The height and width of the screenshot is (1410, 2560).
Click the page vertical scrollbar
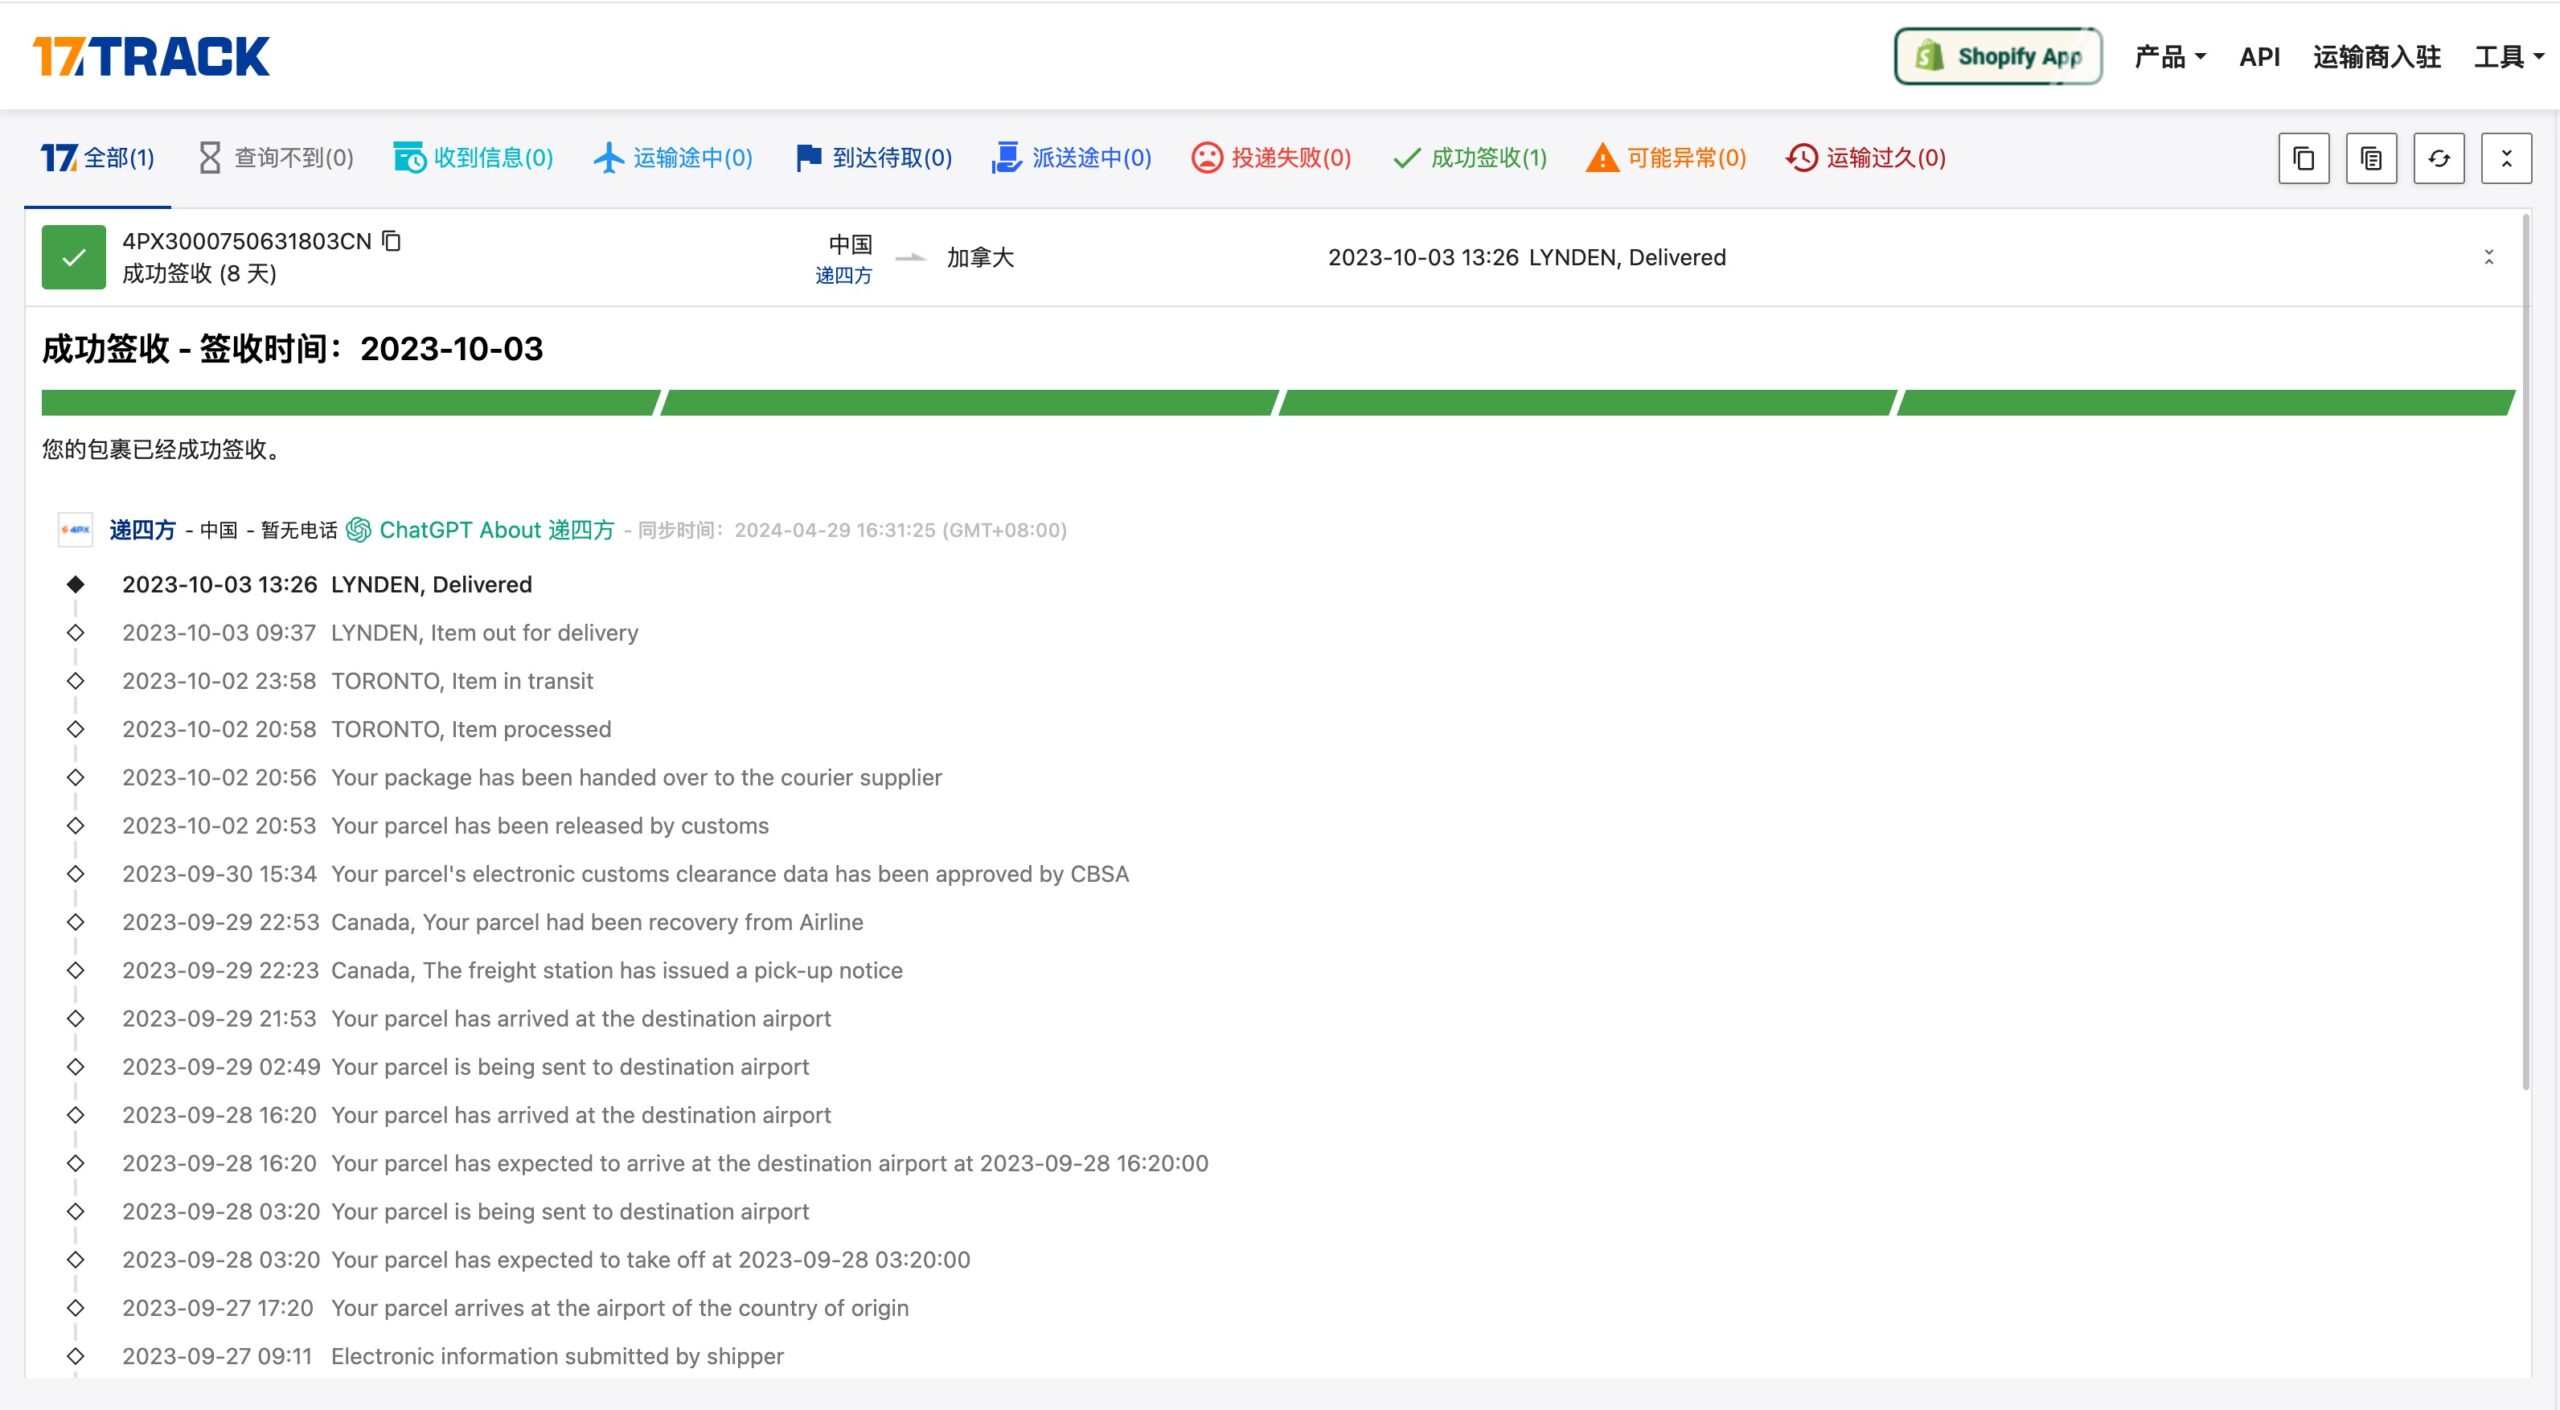[x=2526, y=650]
